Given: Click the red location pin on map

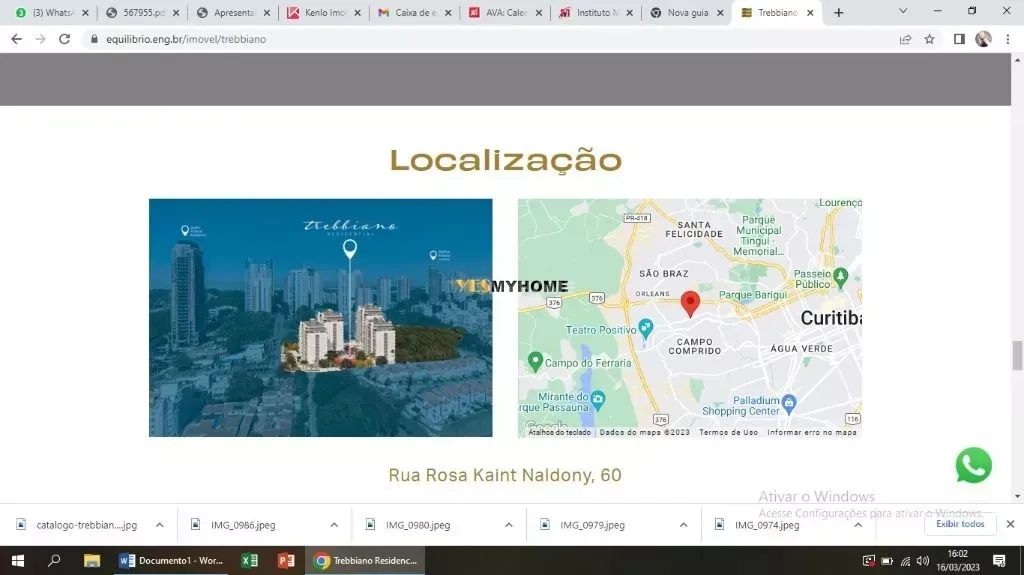Looking at the screenshot, I should point(690,304).
